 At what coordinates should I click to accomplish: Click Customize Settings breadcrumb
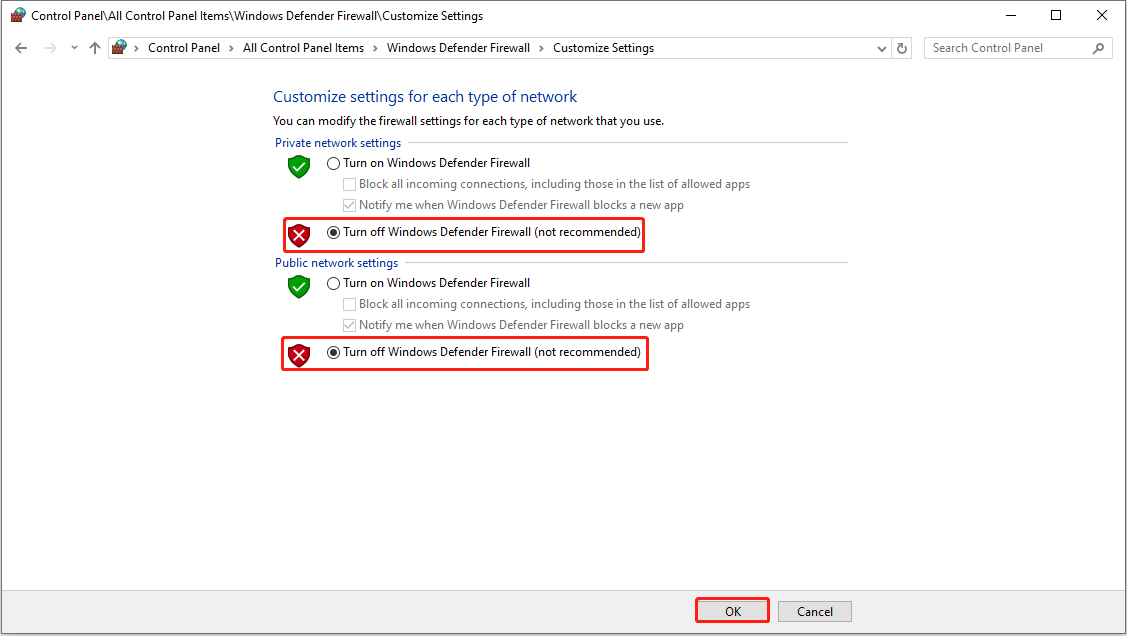point(603,48)
